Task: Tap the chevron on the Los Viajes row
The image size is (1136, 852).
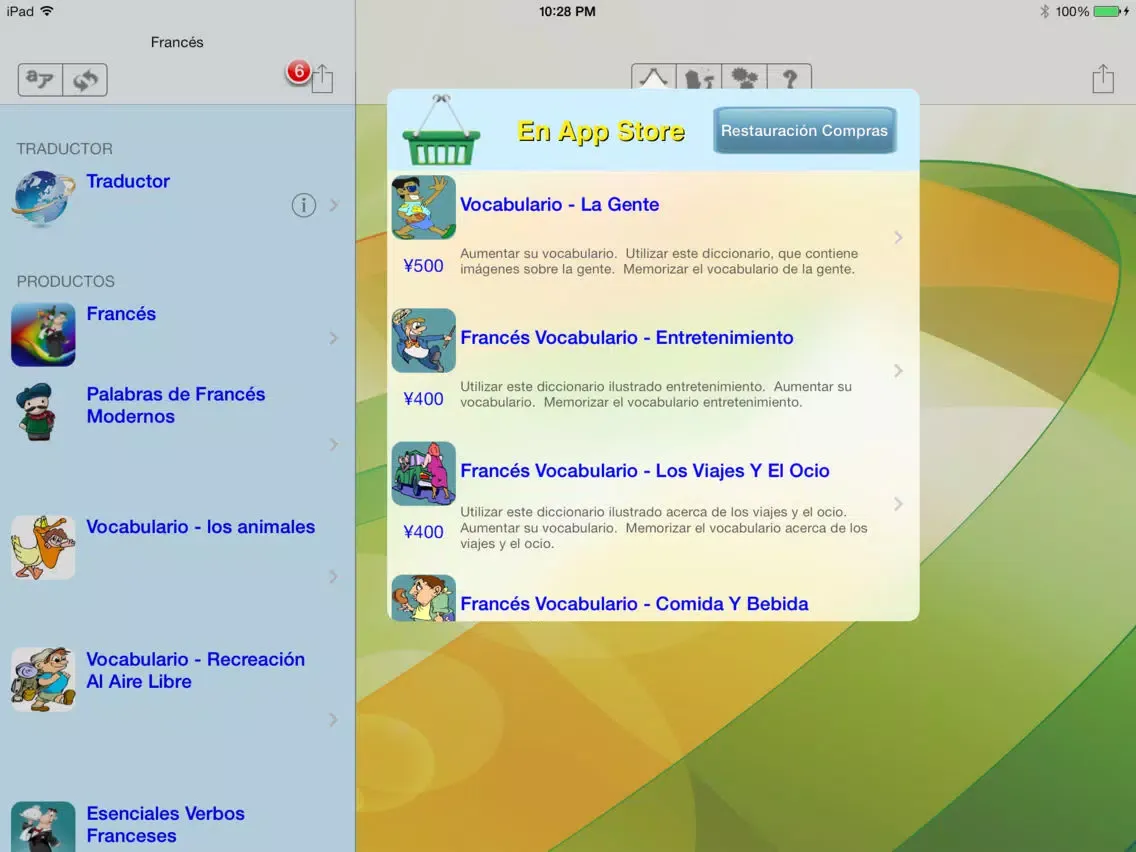Action: (898, 504)
